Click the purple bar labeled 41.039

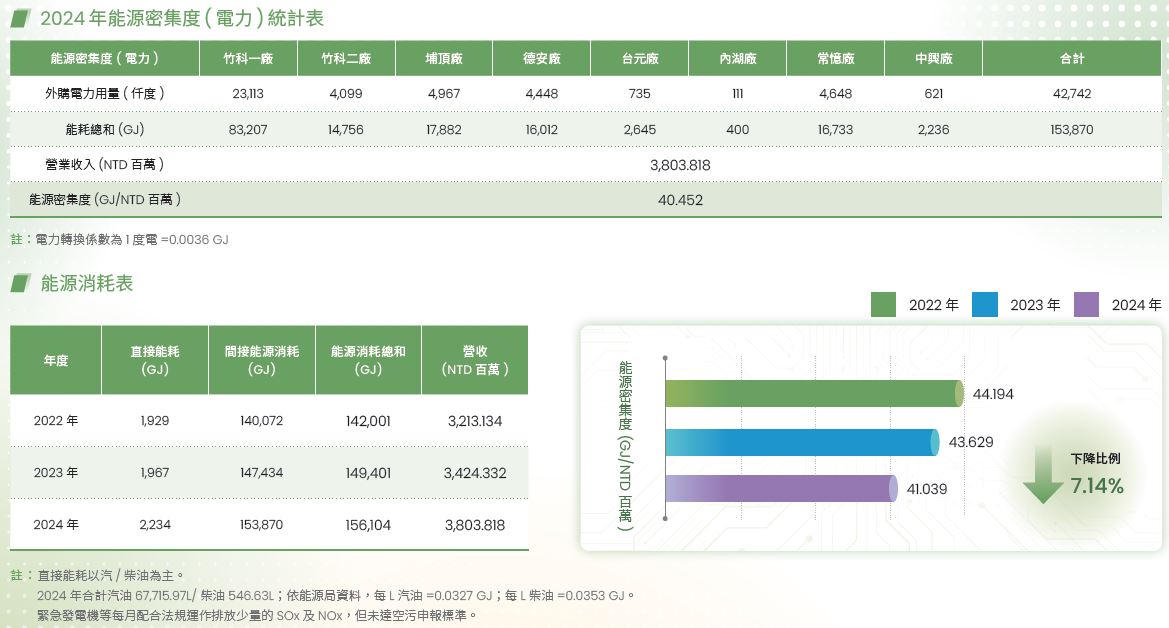(x=780, y=489)
